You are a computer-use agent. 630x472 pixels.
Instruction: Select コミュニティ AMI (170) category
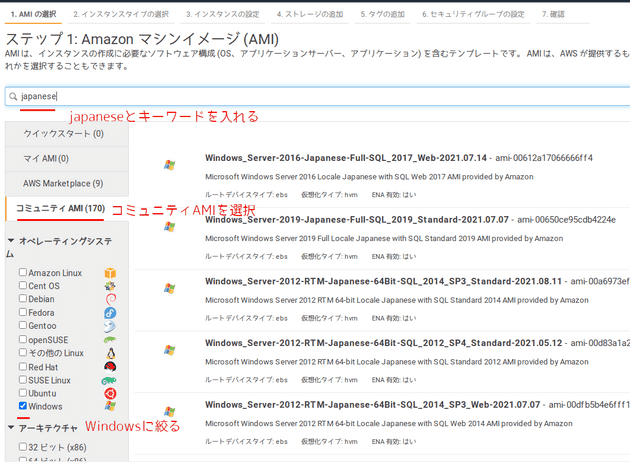coord(67,208)
